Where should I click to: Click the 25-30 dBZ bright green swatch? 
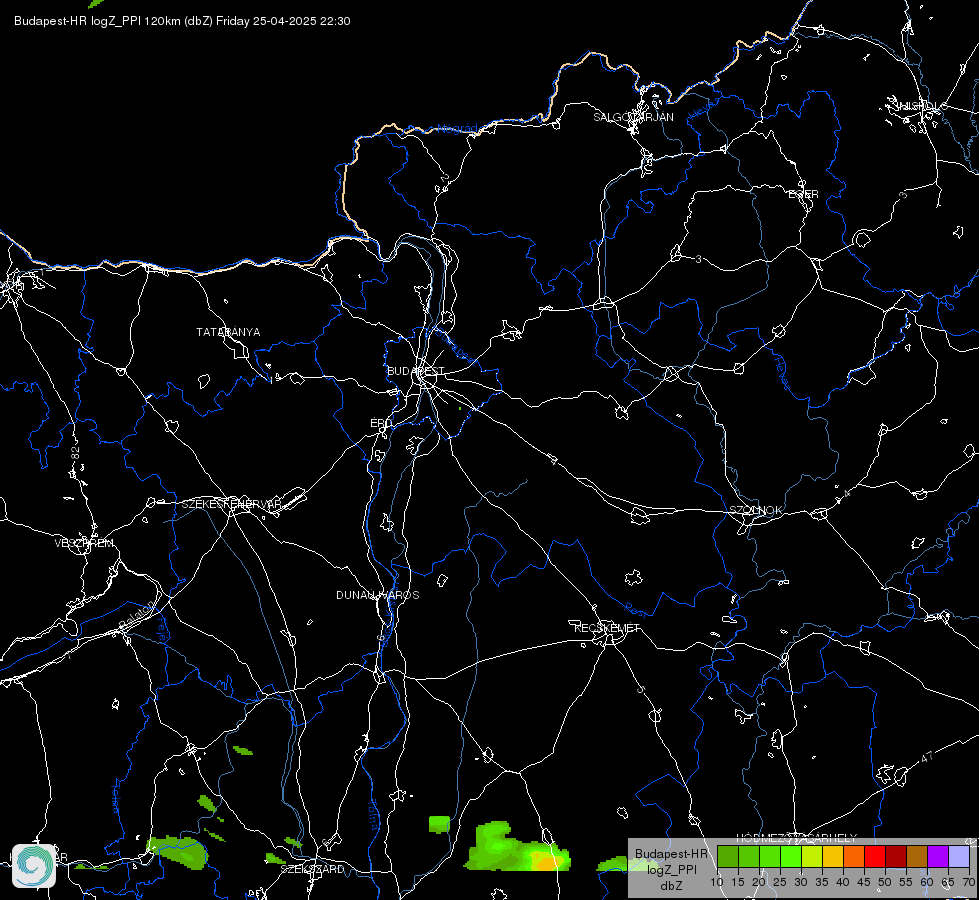[x=790, y=856]
